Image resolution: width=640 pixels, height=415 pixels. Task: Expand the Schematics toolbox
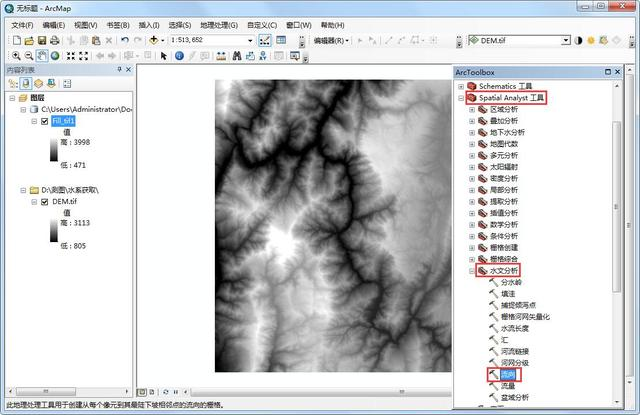[x=461, y=87]
